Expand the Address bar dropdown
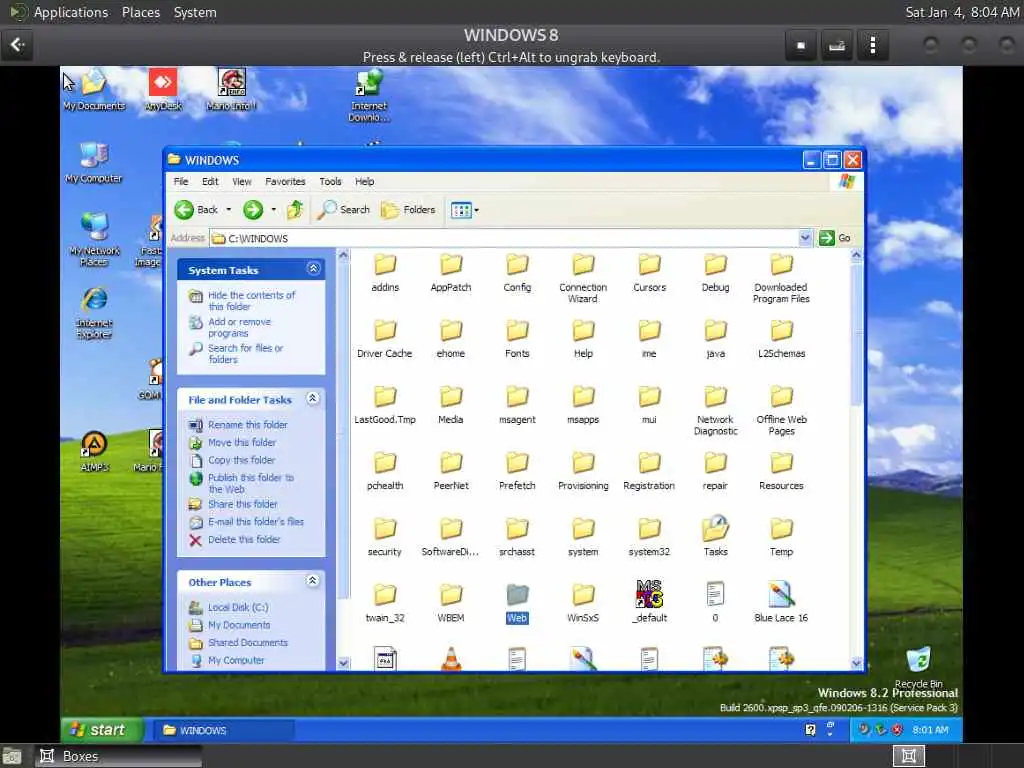1024x768 pixels. click(x=805, y=238)
